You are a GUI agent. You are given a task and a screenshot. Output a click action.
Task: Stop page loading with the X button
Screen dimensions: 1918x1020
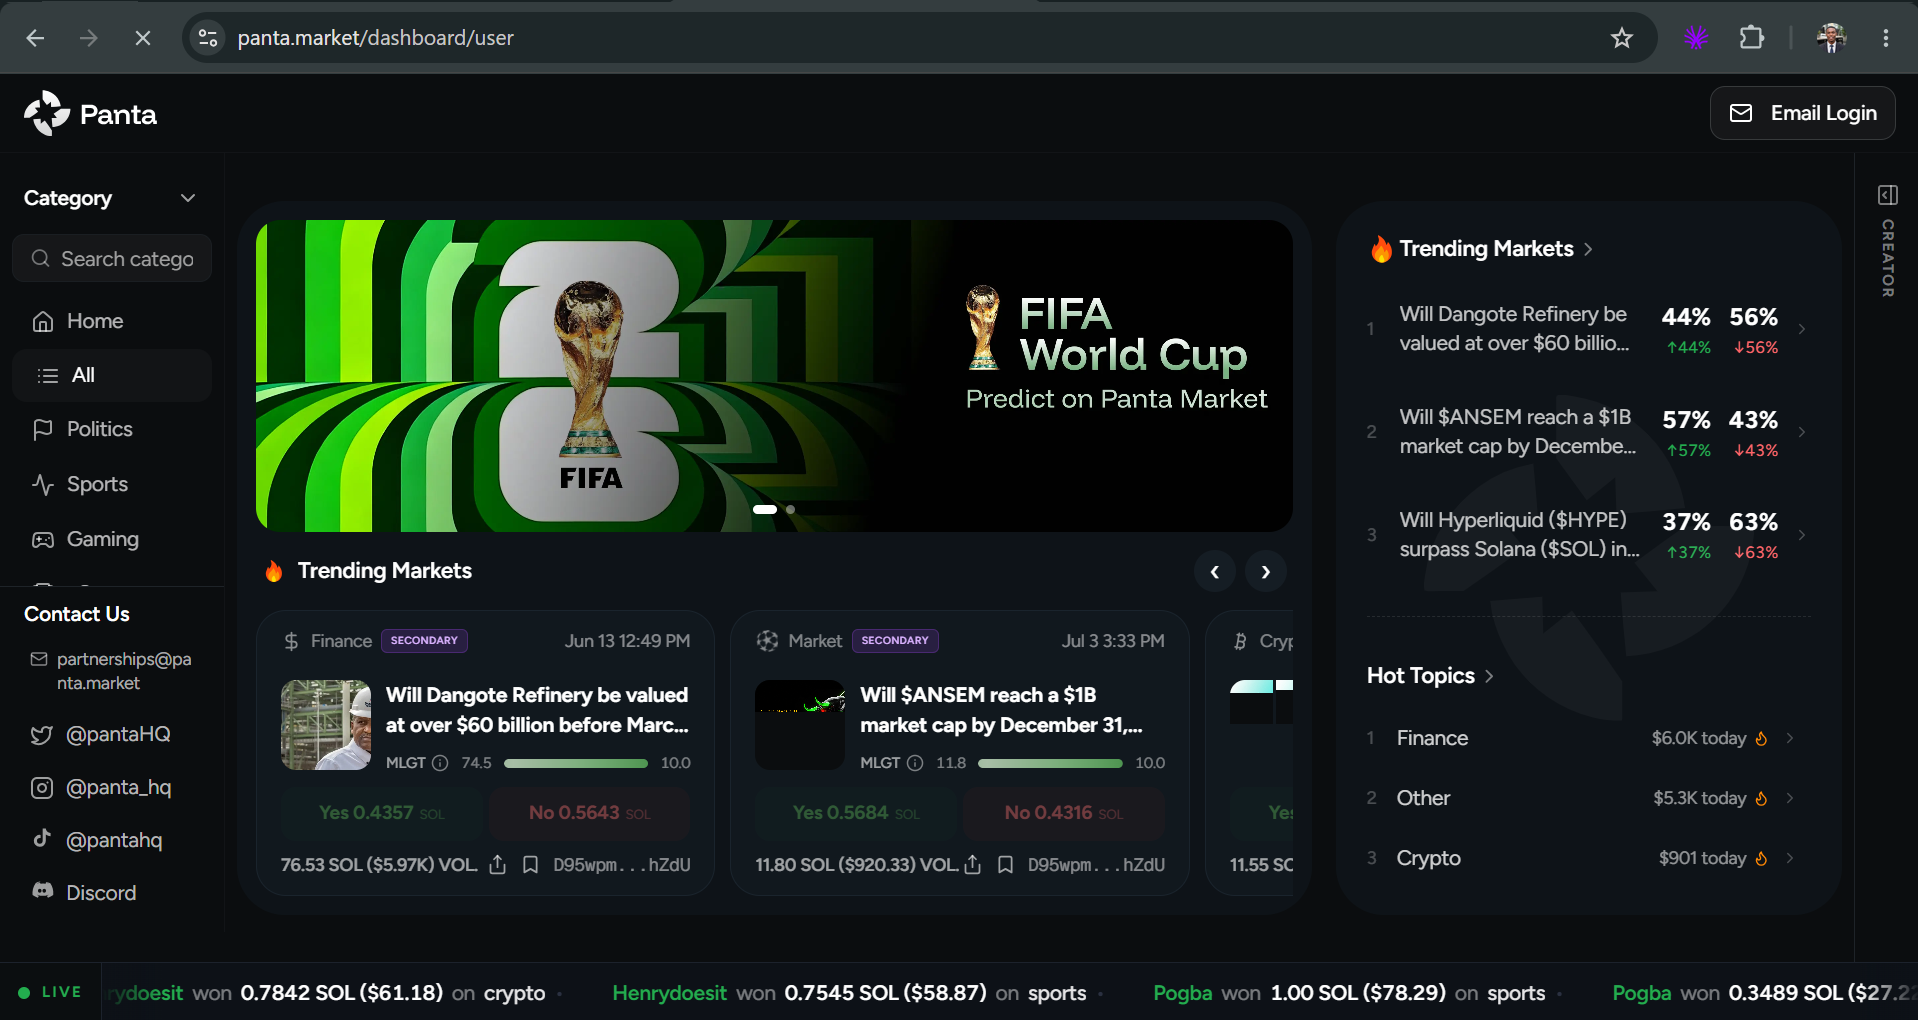pos(143,38)
